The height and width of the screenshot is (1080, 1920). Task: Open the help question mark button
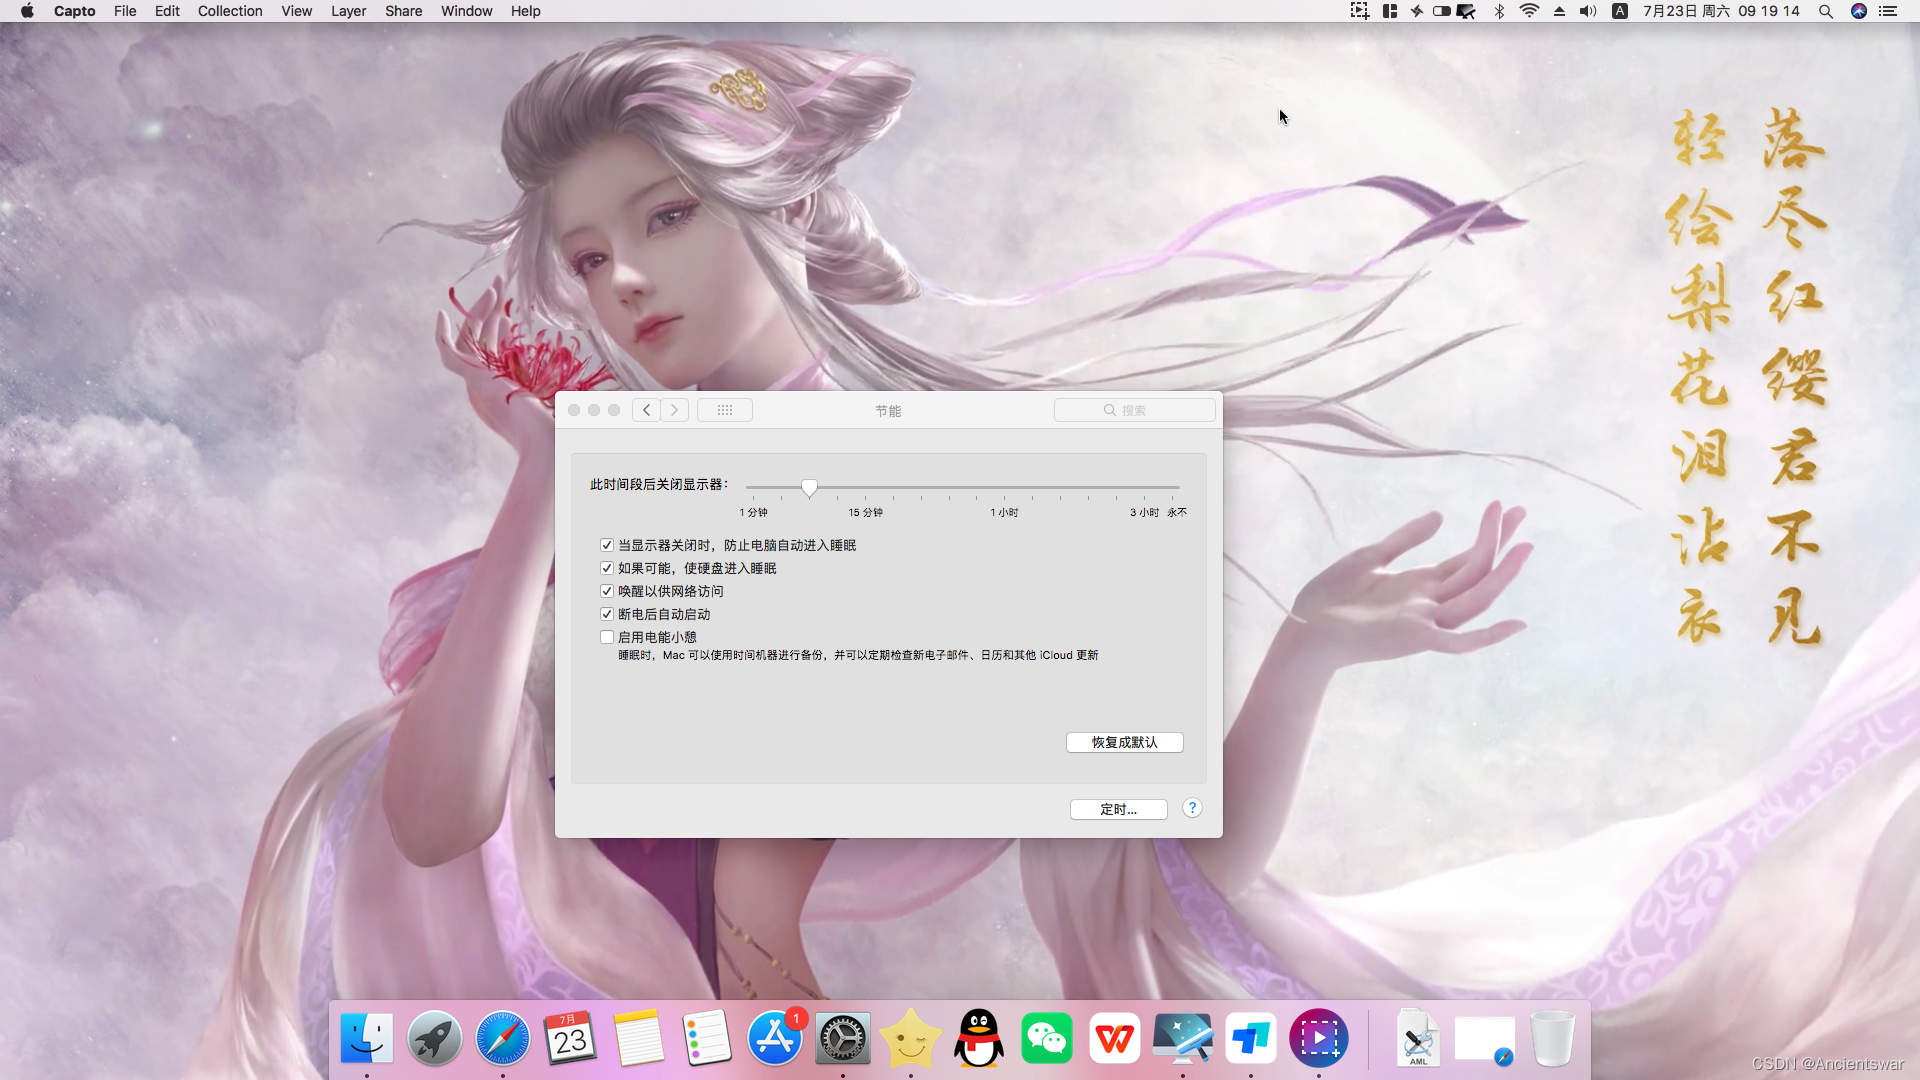(x=1192, y=808)
